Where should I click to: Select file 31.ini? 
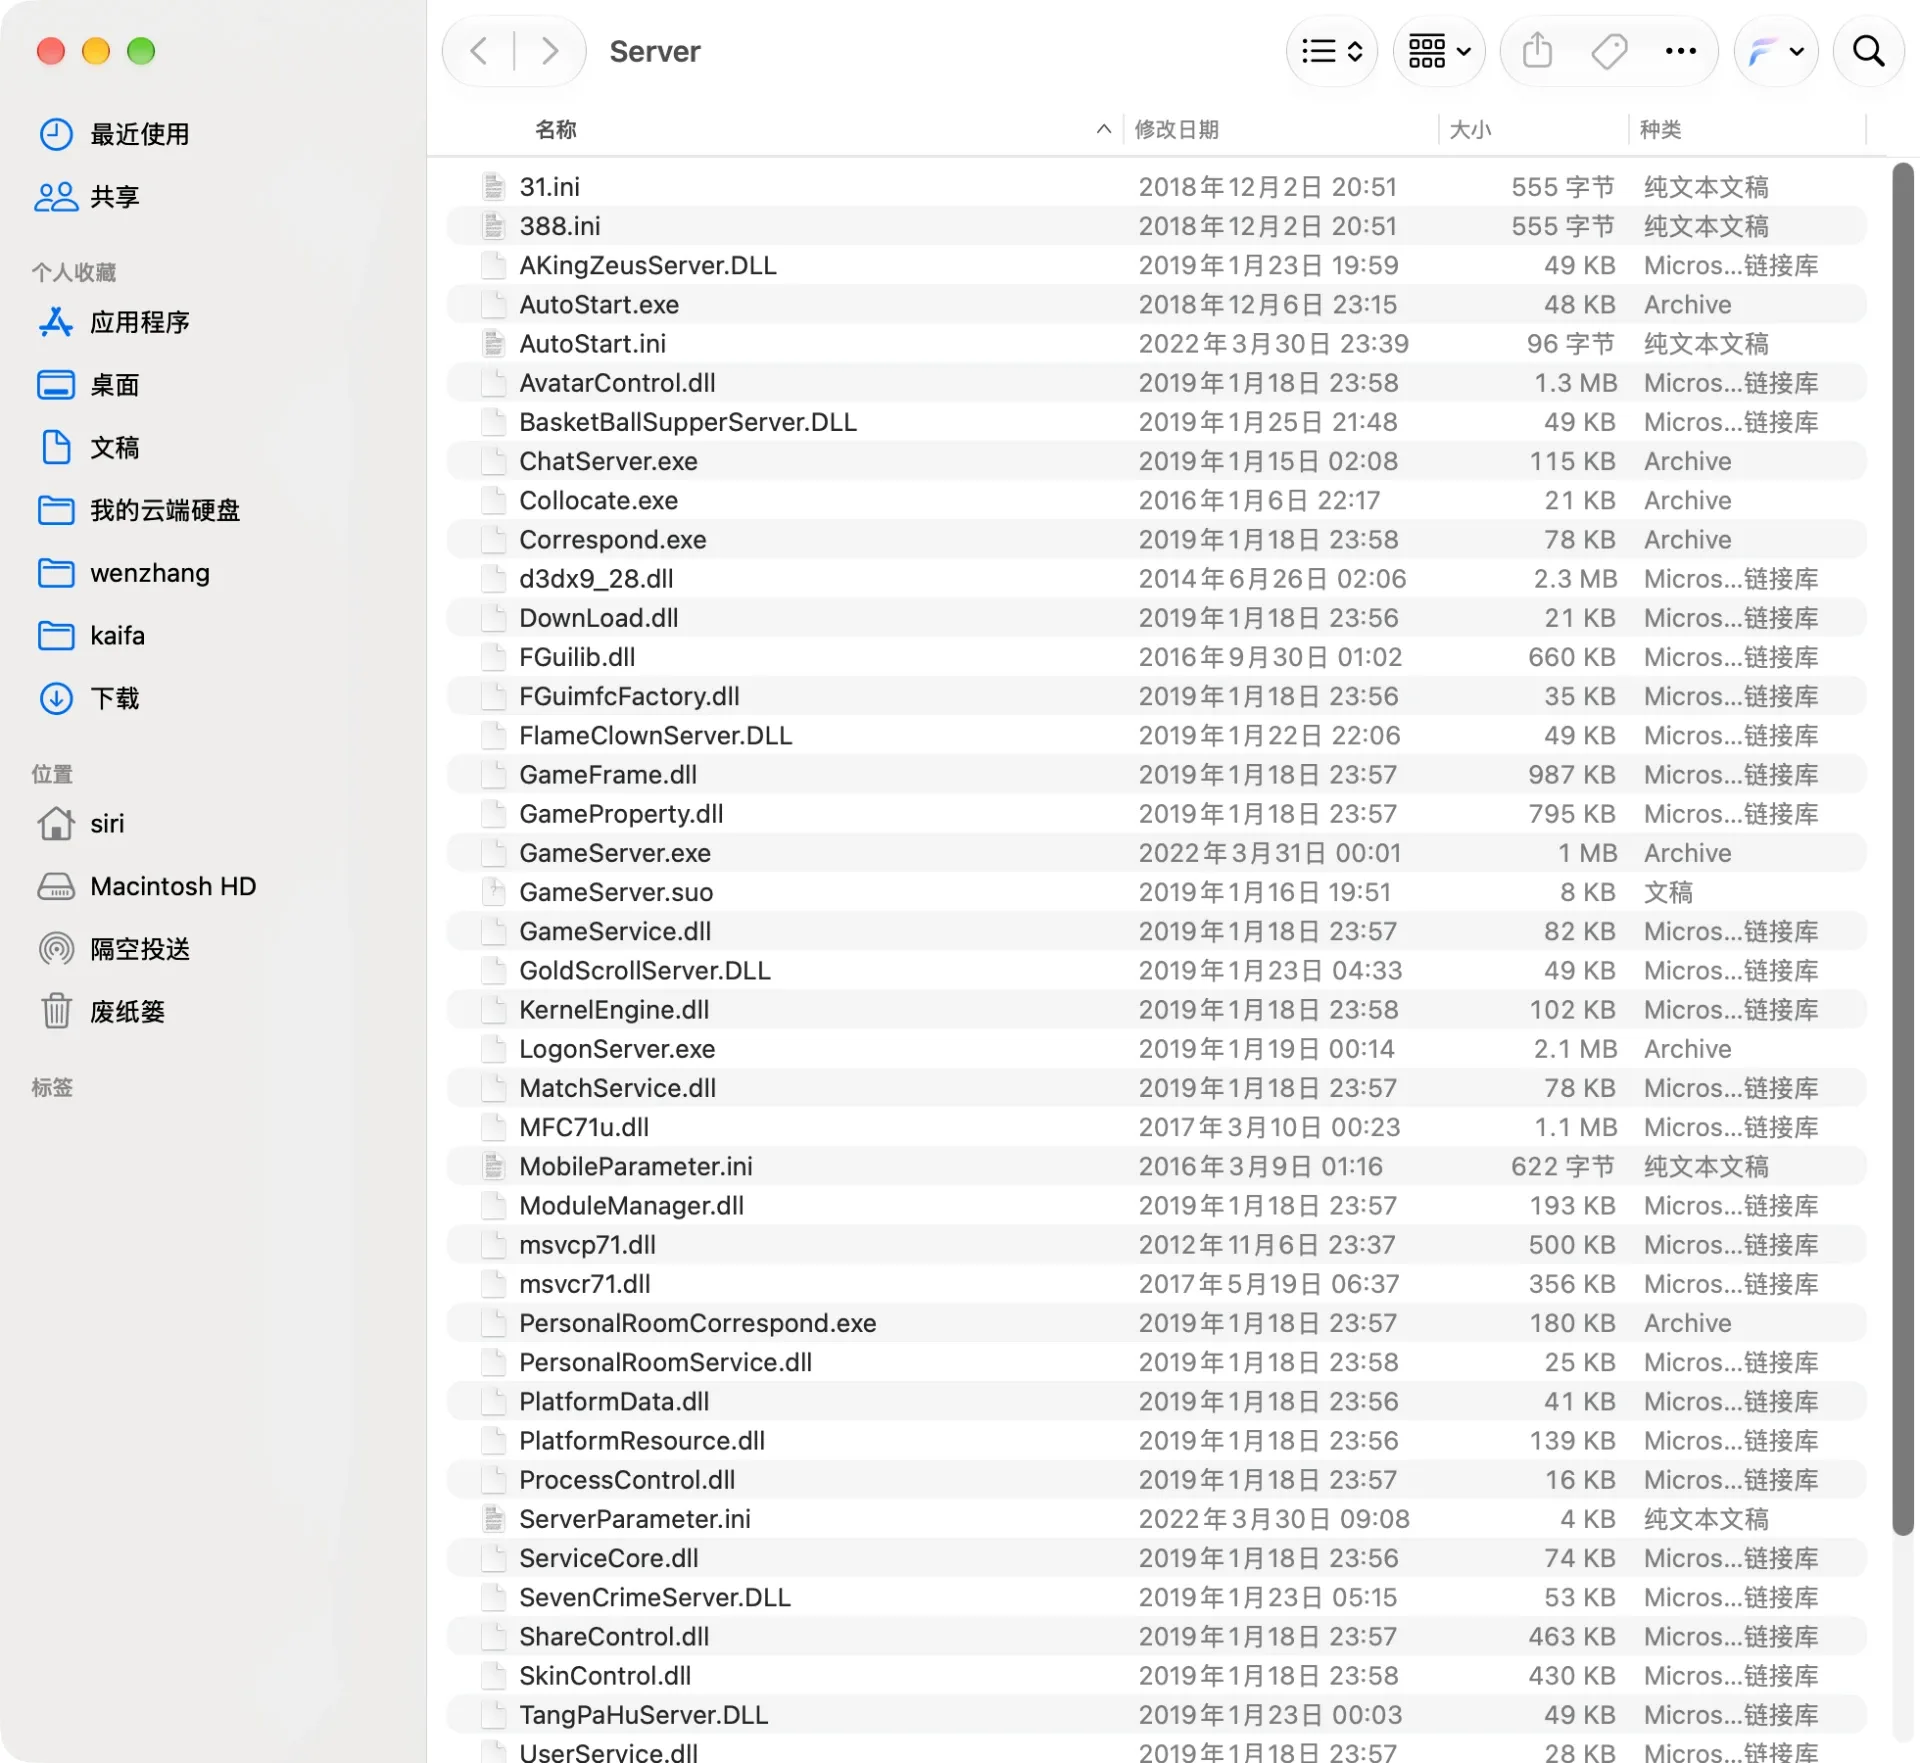tap(1156, 187)
